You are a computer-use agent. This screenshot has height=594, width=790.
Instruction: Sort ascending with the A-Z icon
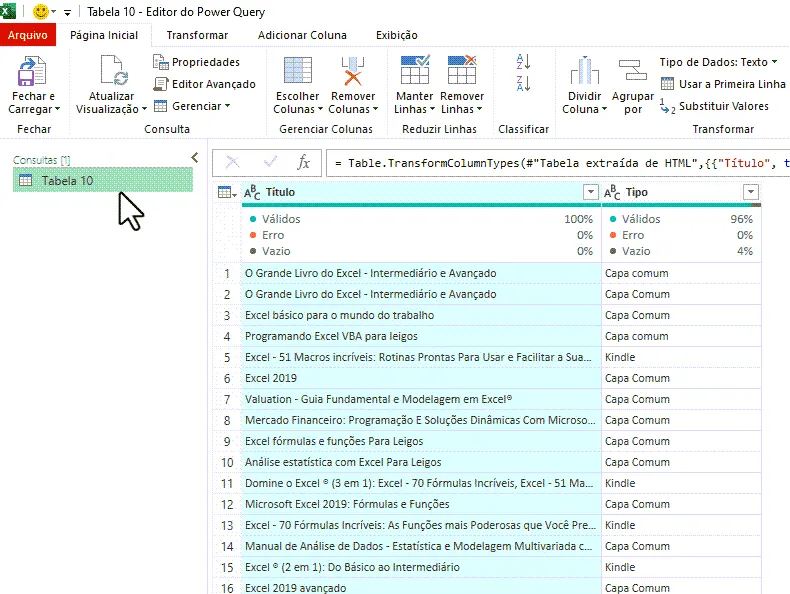point(523,61)
